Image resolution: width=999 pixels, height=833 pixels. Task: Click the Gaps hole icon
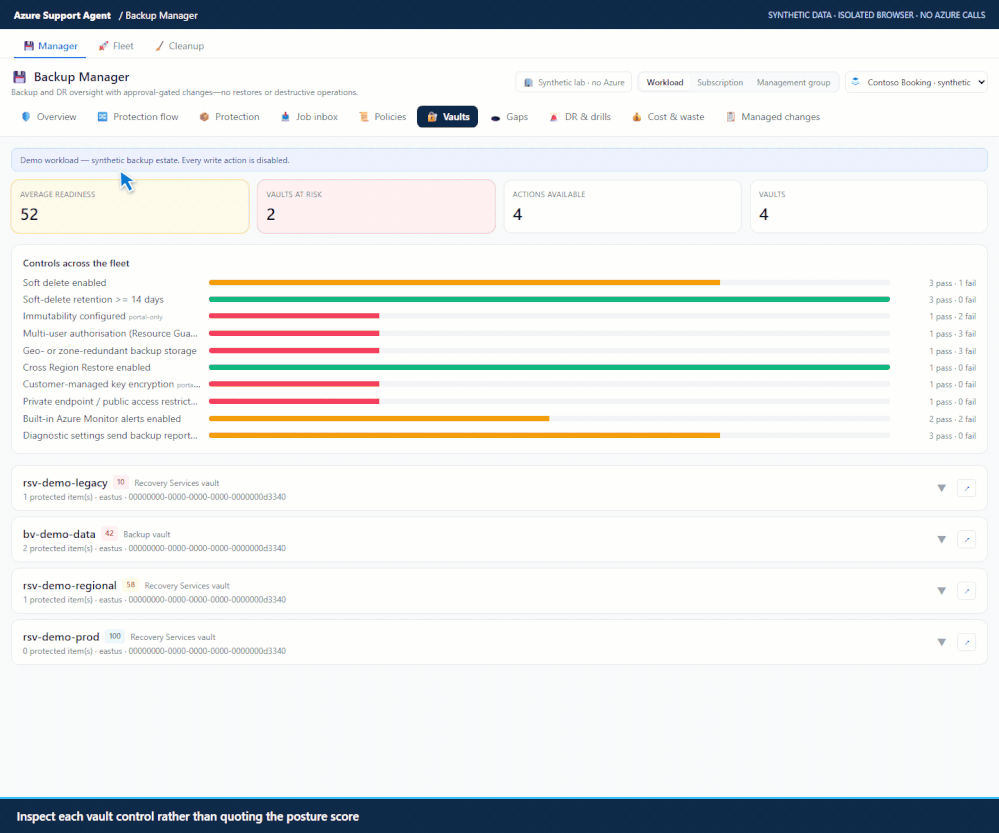pos(496,118)
